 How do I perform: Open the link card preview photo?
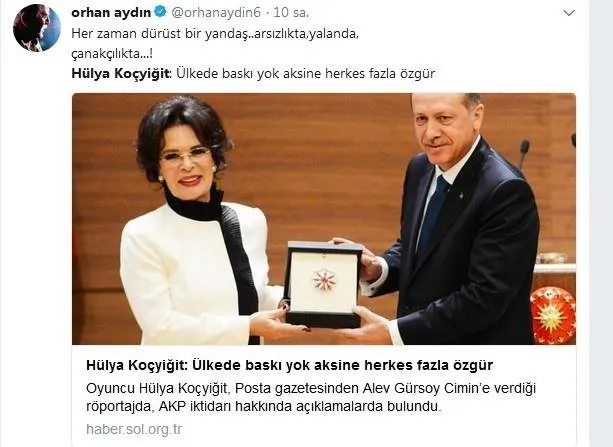pyautogui.click(x=324, y=219)
